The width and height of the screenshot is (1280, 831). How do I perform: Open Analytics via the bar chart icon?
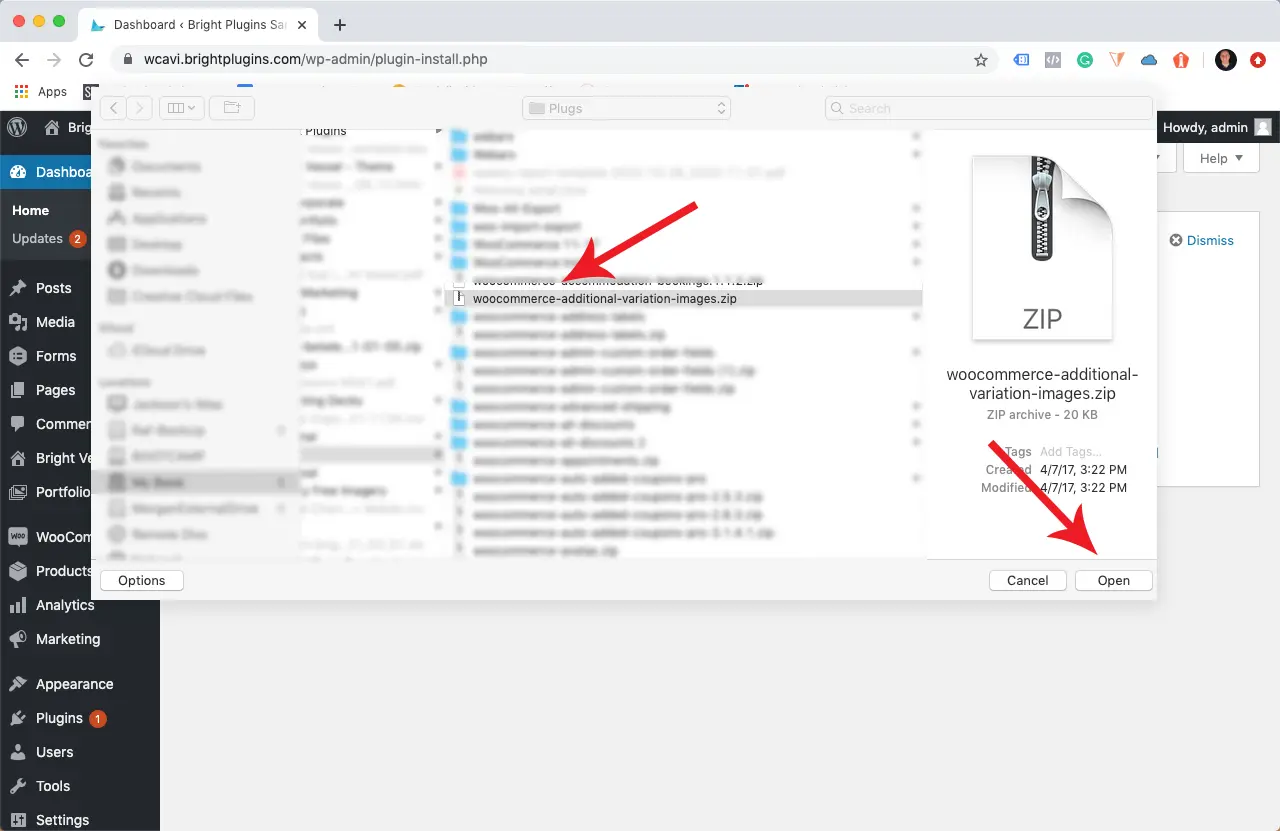17,605
